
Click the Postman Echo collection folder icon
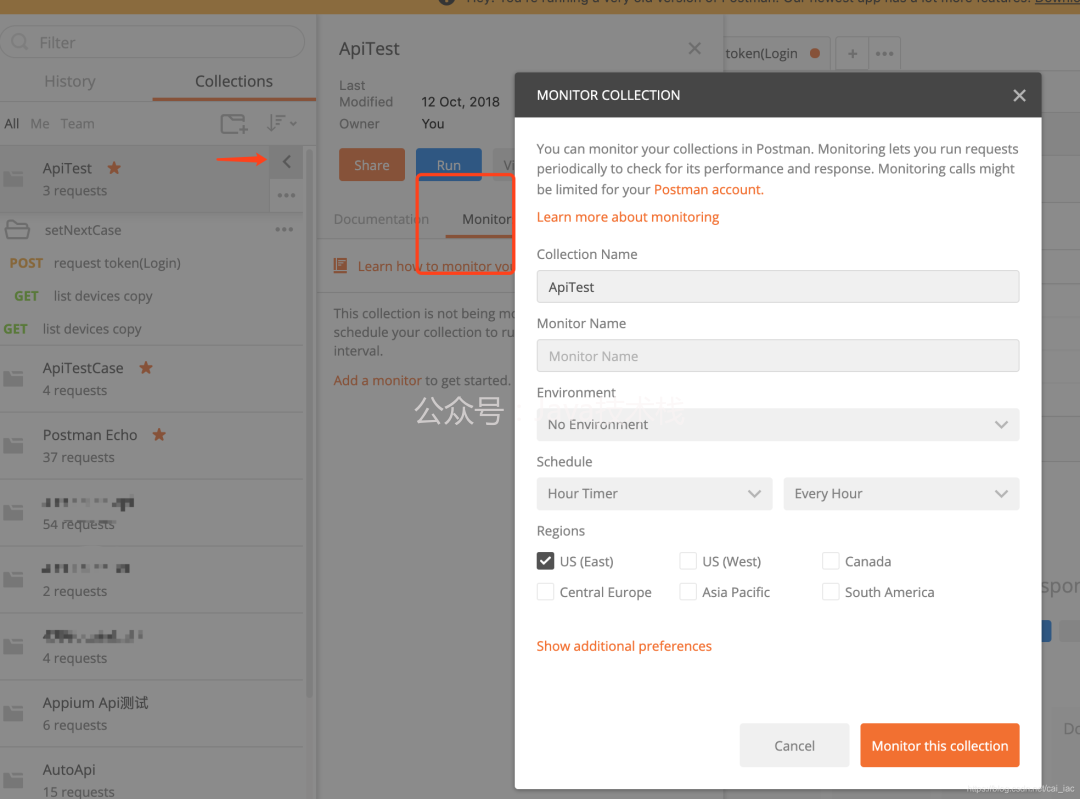click(x=13, y=445)
